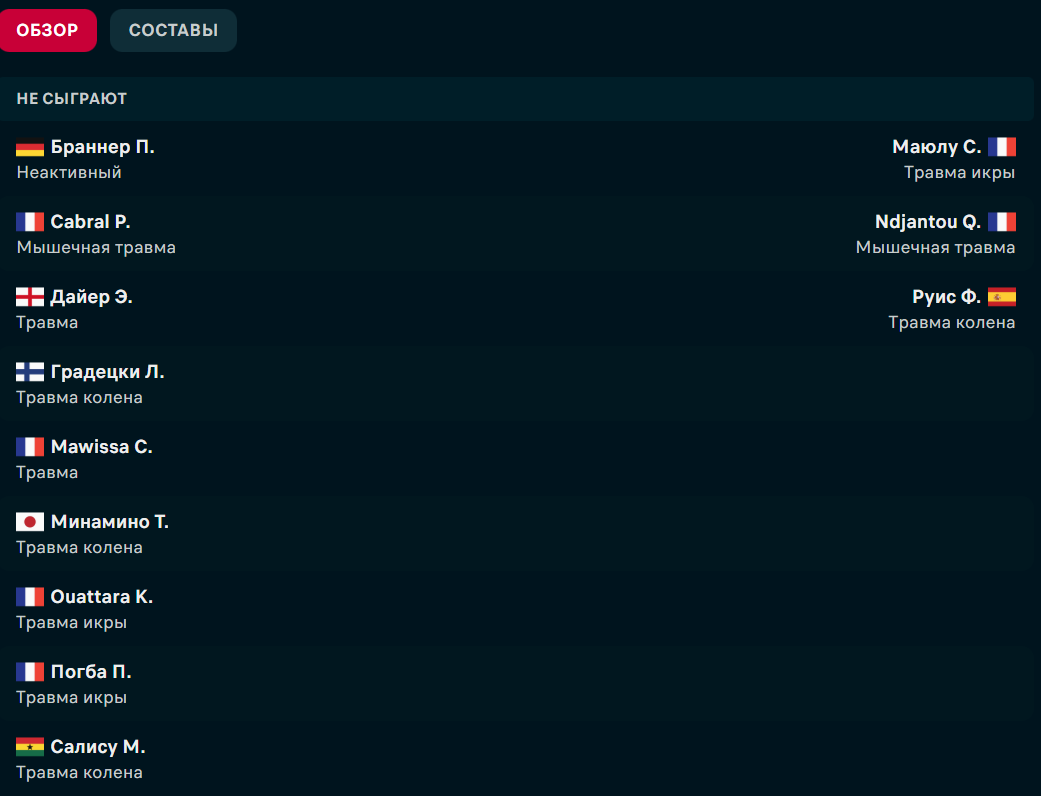
Task: Click England flag next to Дайер Э.
Action: tap(30, 297)
